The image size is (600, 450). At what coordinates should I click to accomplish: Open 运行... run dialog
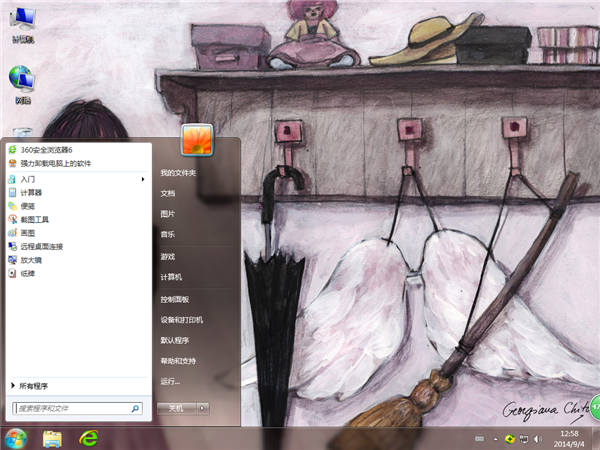pyautogui.click(x=170, y=381)
